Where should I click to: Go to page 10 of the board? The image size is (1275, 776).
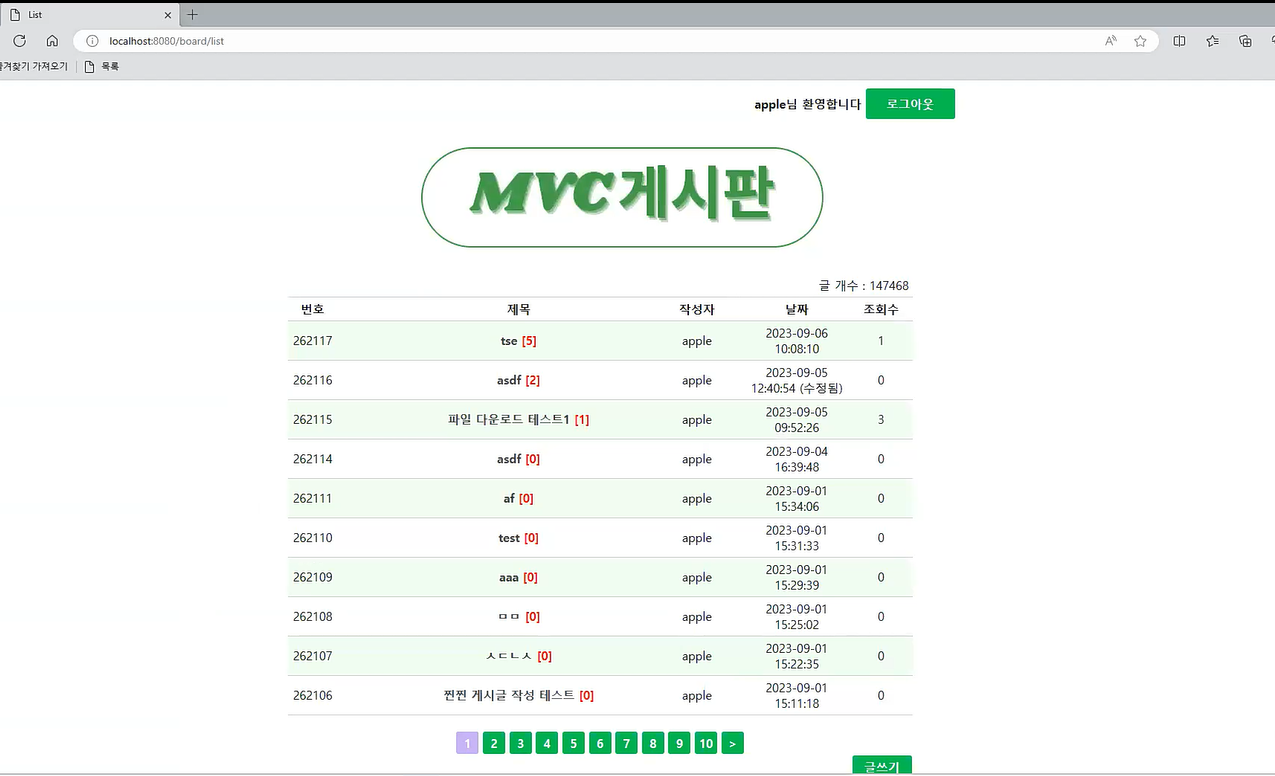(706, 743)
